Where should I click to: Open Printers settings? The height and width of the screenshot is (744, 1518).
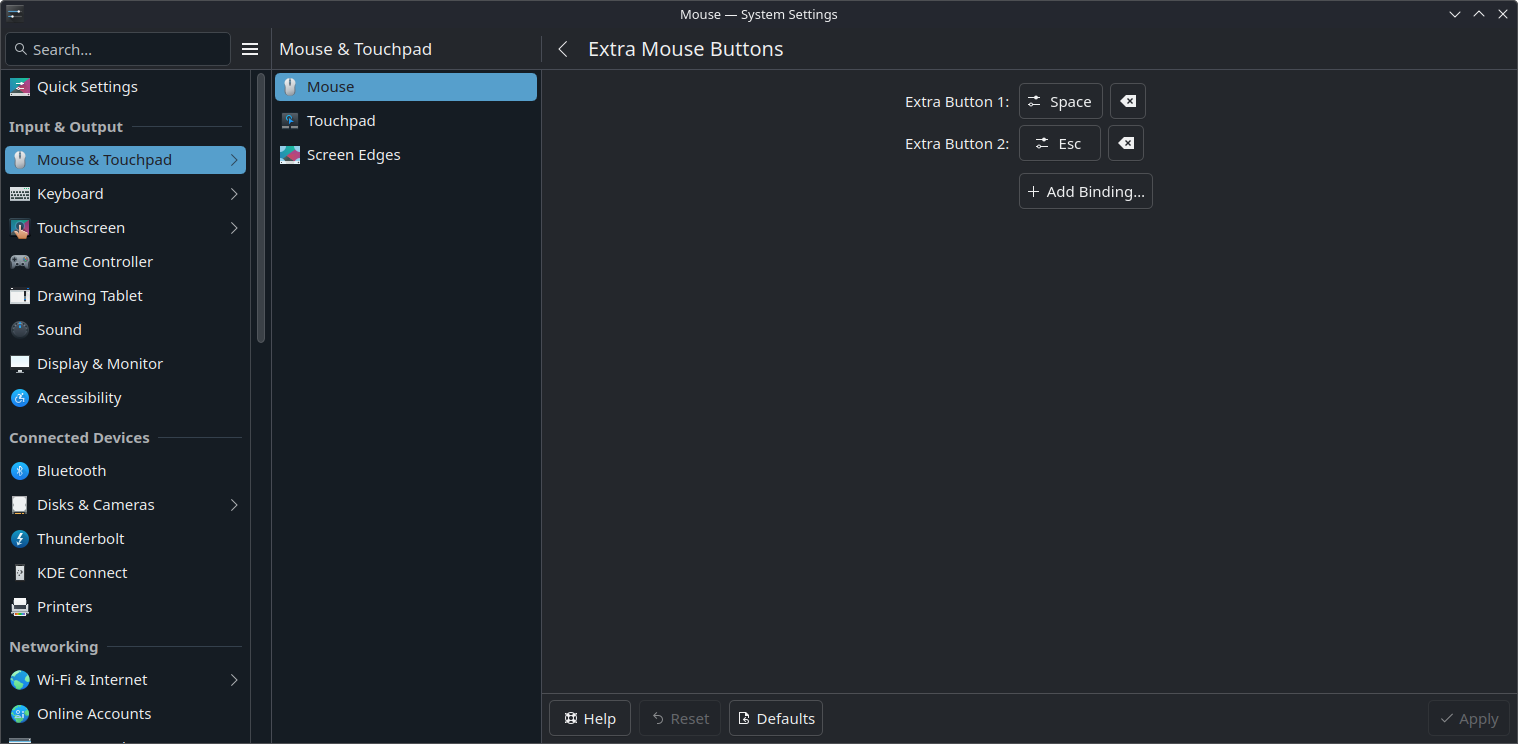pyautogui.click(x=125, y=607)
